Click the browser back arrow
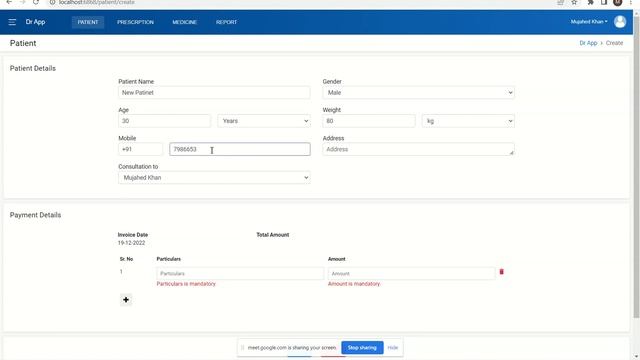Screen dimensions: 640x360 [x=9, y=2]
